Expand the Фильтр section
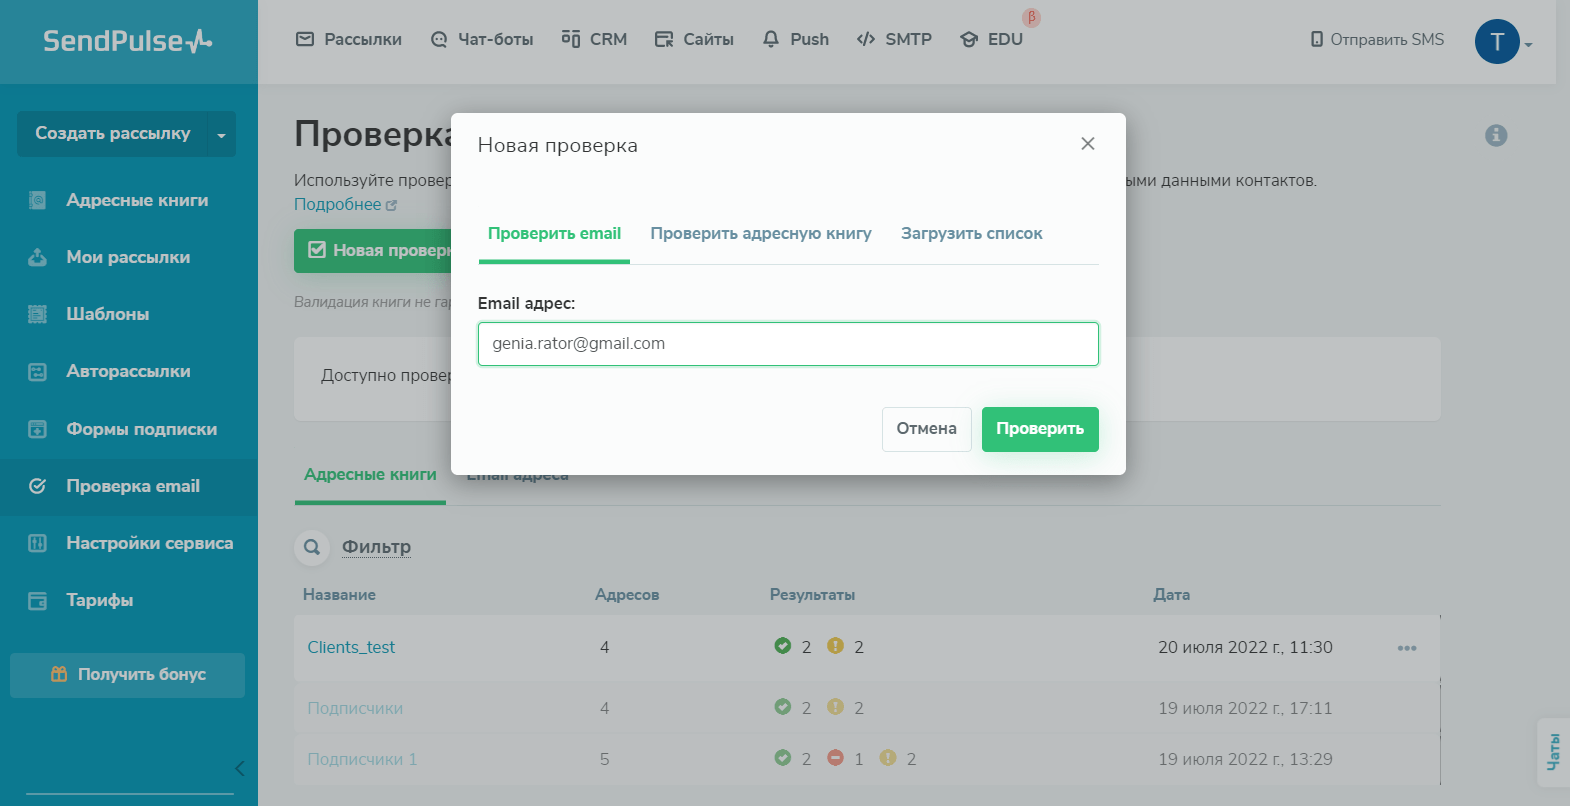 point(376,547)
